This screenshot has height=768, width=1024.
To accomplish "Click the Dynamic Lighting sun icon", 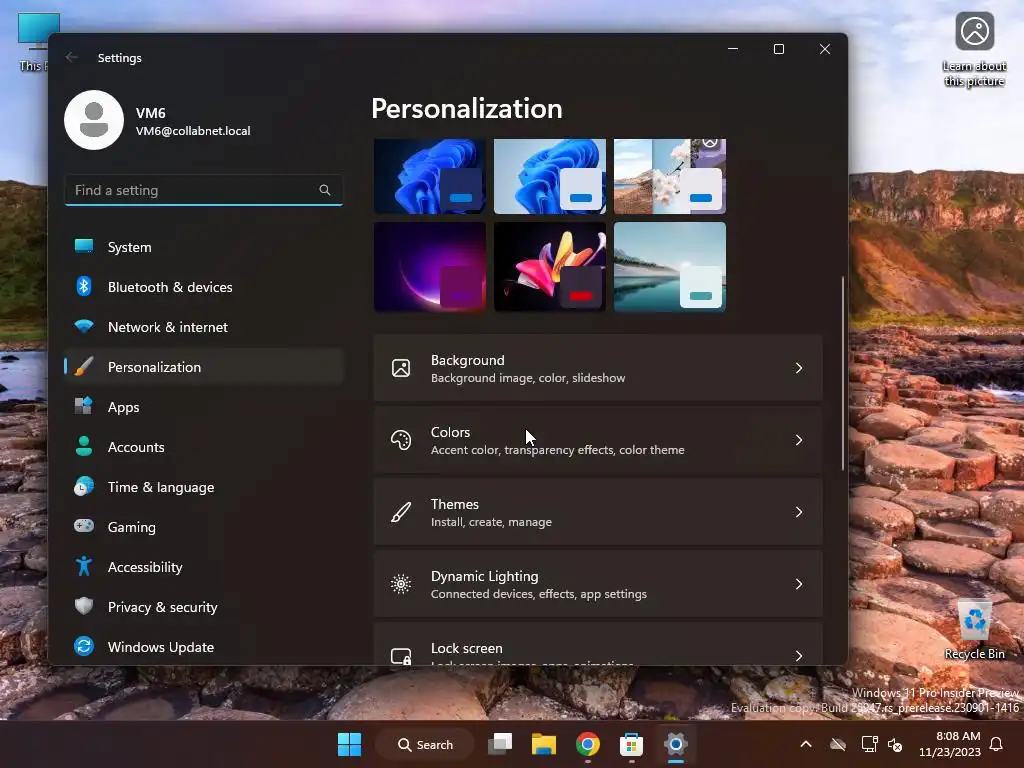I will click(x=401, y=584).
